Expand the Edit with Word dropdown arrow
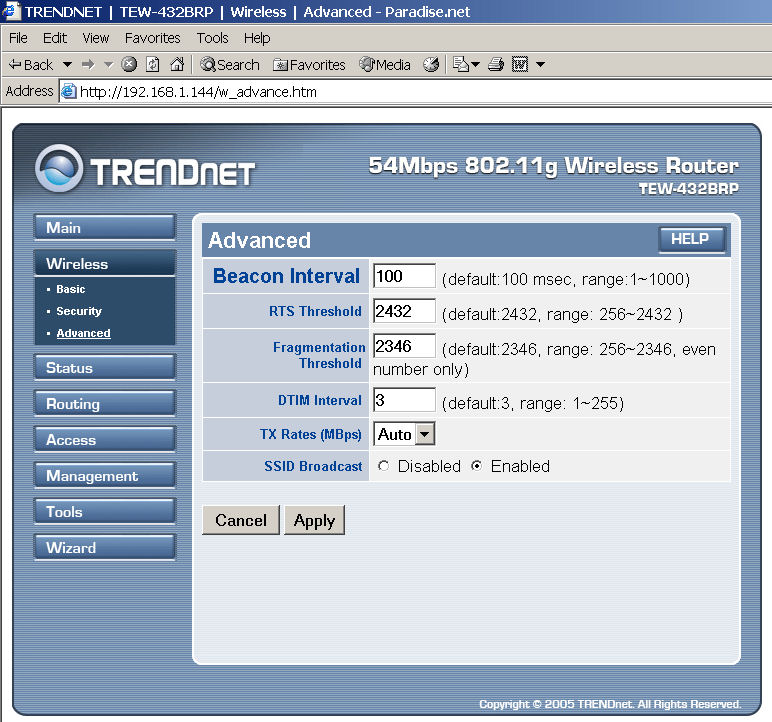The width and height of the screenshot is (772, 722). tap(541, 65)
